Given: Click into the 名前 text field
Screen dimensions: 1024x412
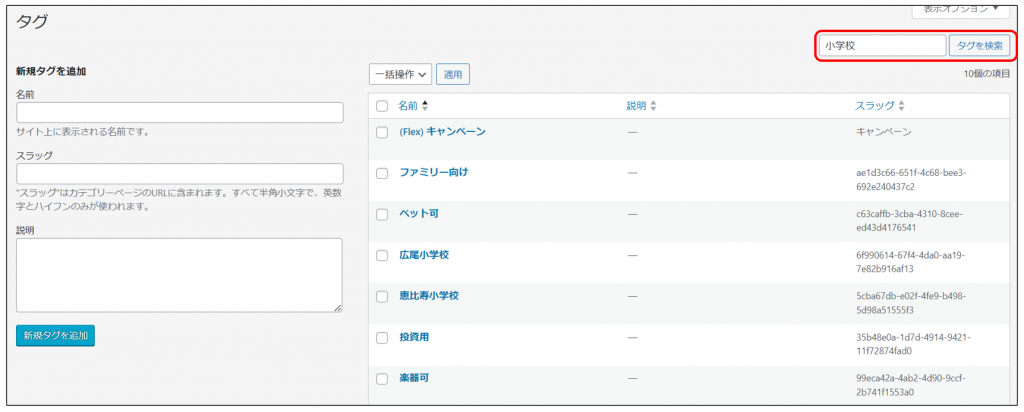Looking at the screenshot, I should [x=180, y=112].
